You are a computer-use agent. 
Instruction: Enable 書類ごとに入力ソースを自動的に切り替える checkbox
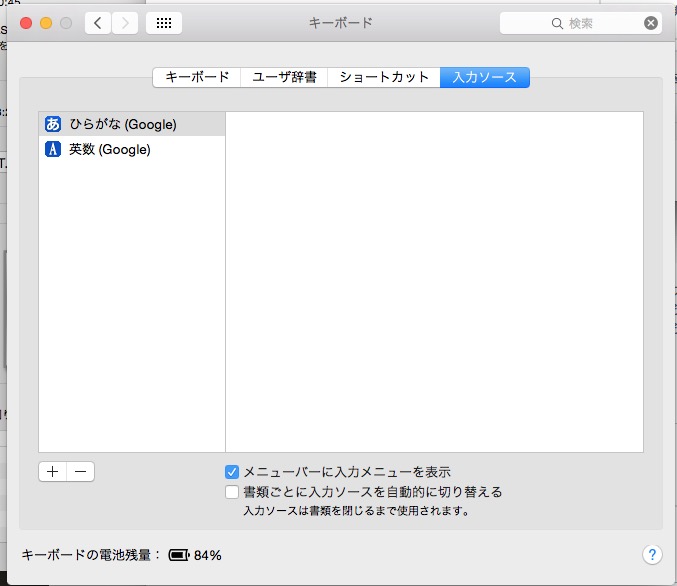pyautogui.click(x=232, y=492)
